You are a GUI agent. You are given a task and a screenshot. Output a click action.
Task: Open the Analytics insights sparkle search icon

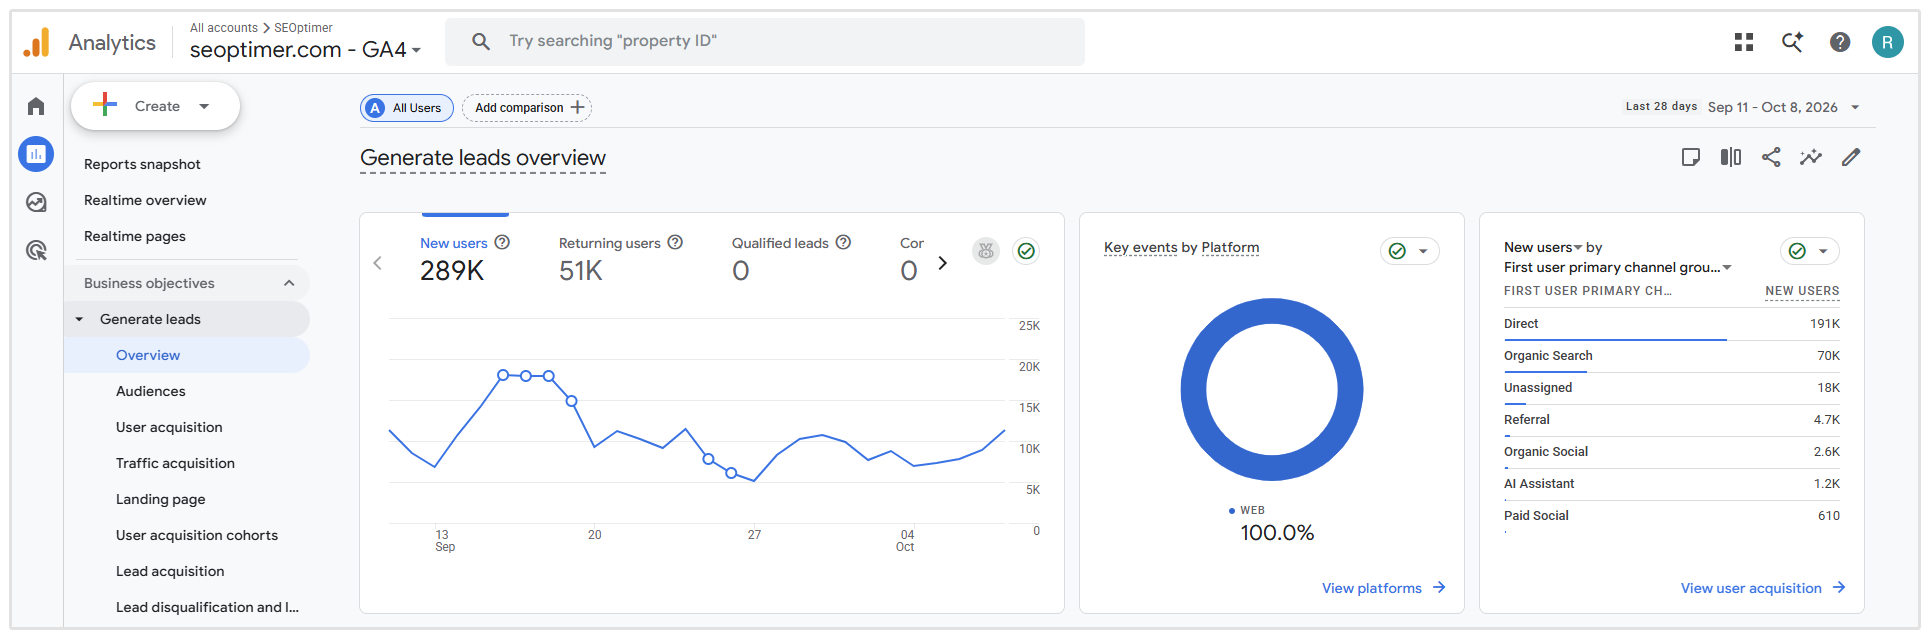click(x=1792, y=42)
